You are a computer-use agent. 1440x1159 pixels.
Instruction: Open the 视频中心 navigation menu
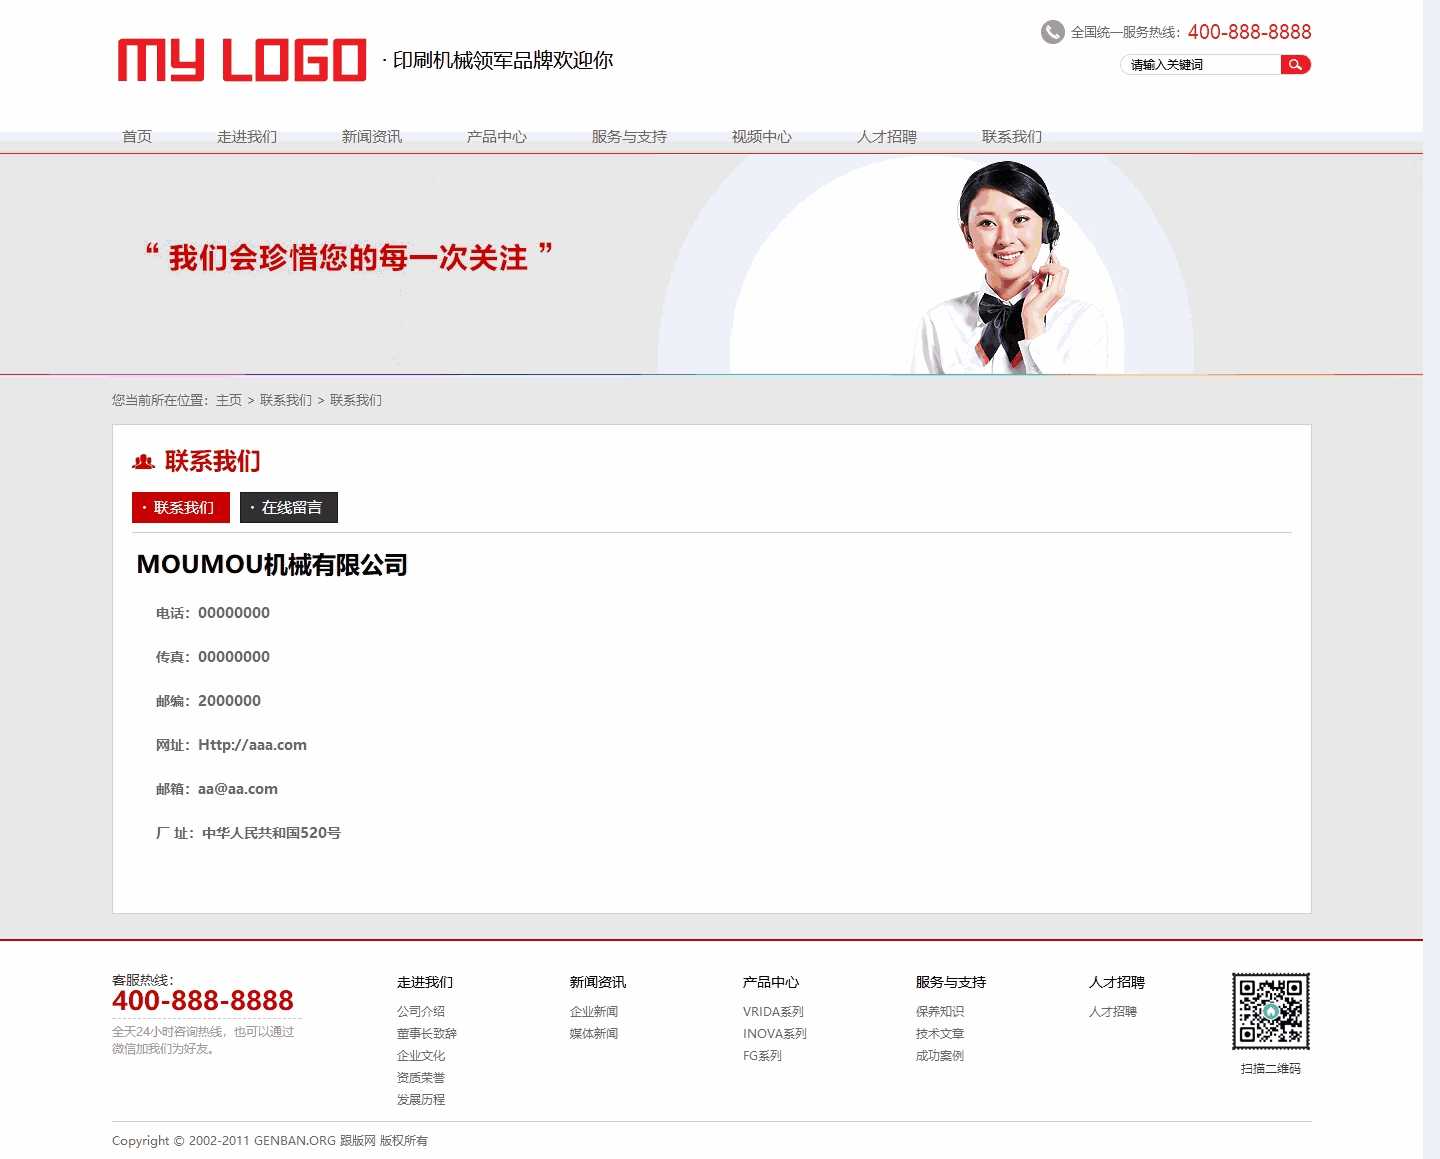click(x=763, y=137)
